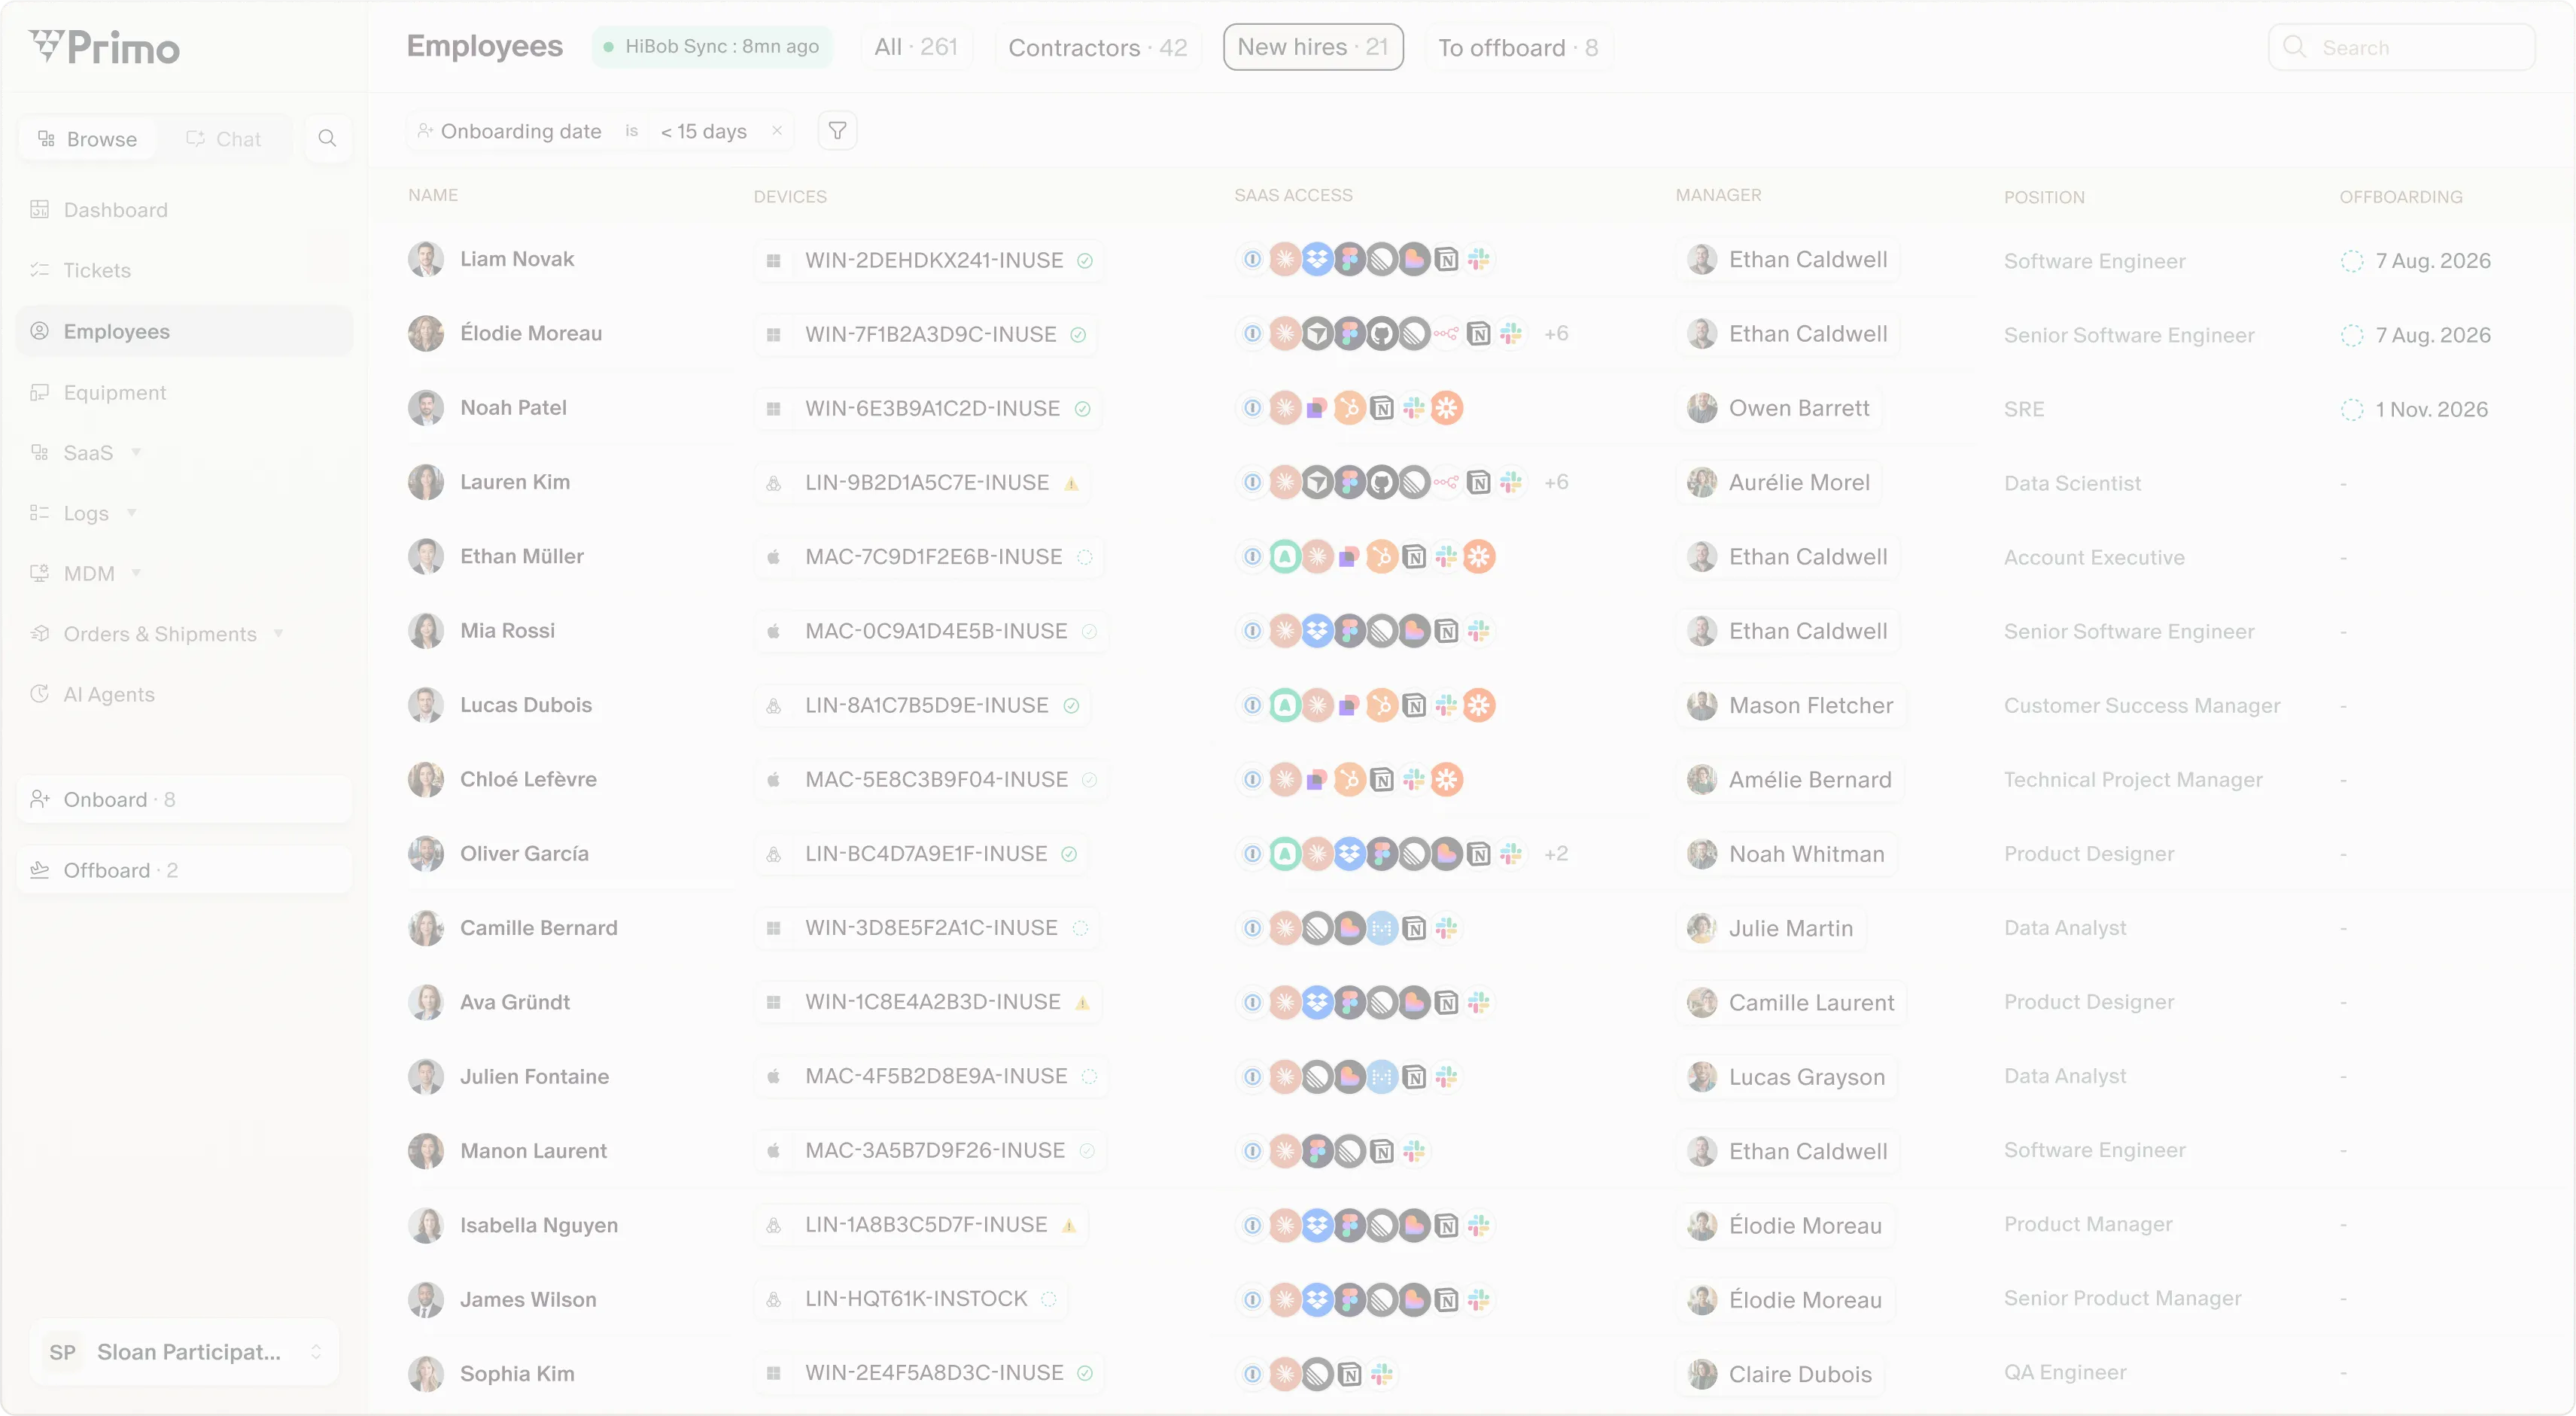Switch to the All · 261 tab
Viewport: 2576px width, 1416px height.
916,47
